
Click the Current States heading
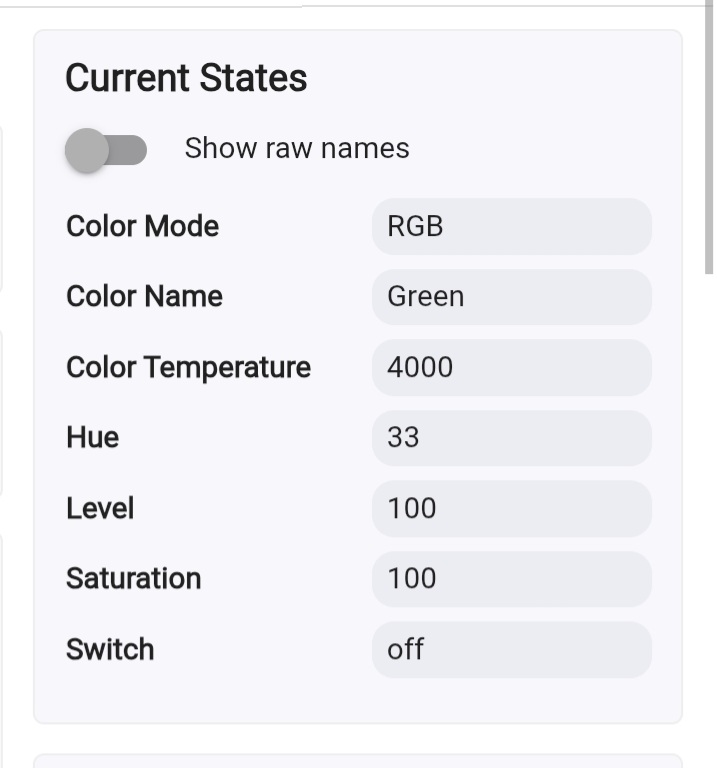(x=186, y=78)
